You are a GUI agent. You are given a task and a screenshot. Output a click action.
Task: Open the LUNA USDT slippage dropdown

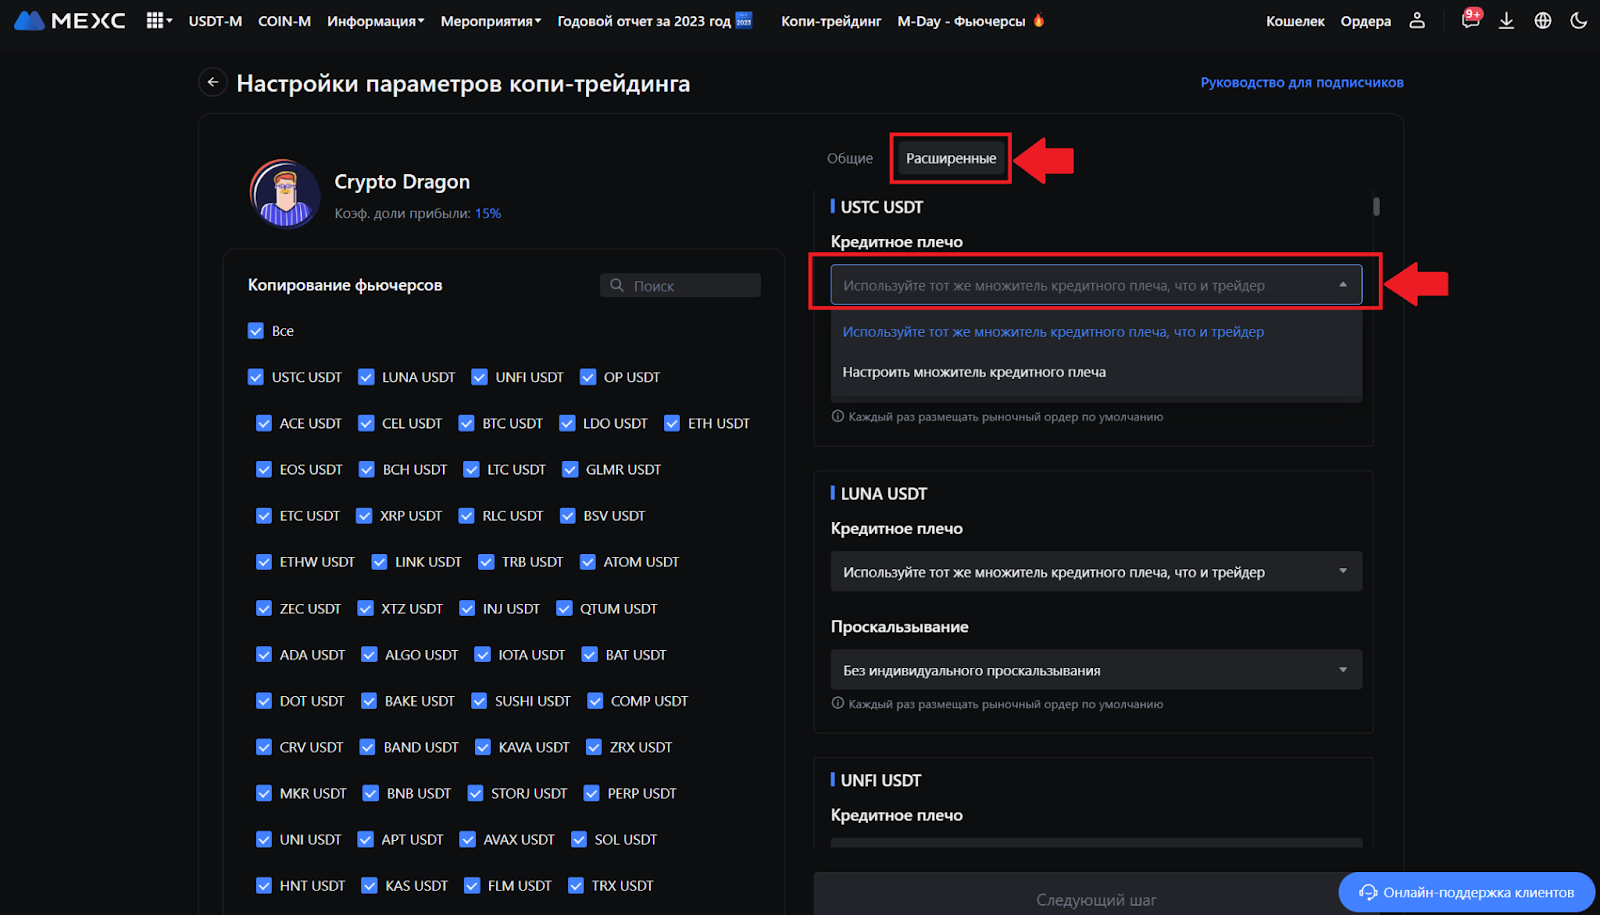[1095, 670]
